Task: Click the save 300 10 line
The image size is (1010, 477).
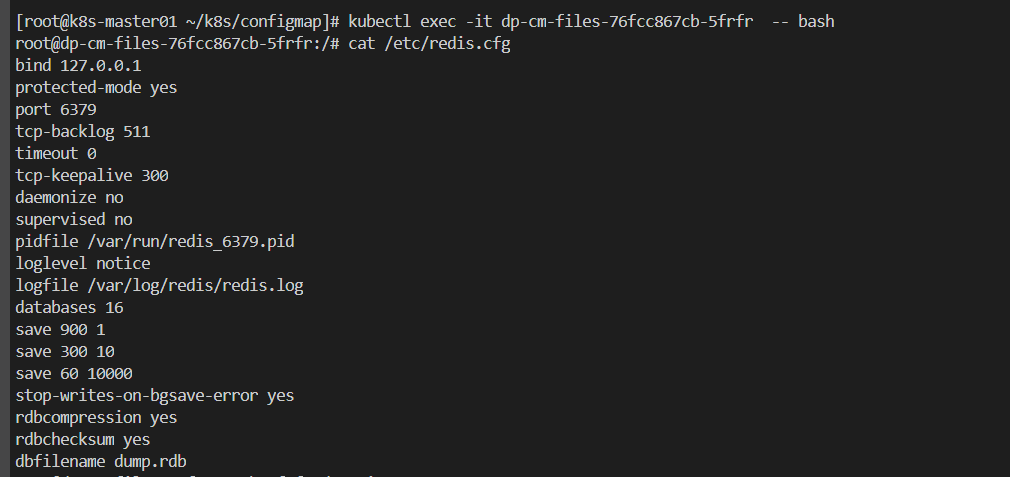Action: pos(65,351)
